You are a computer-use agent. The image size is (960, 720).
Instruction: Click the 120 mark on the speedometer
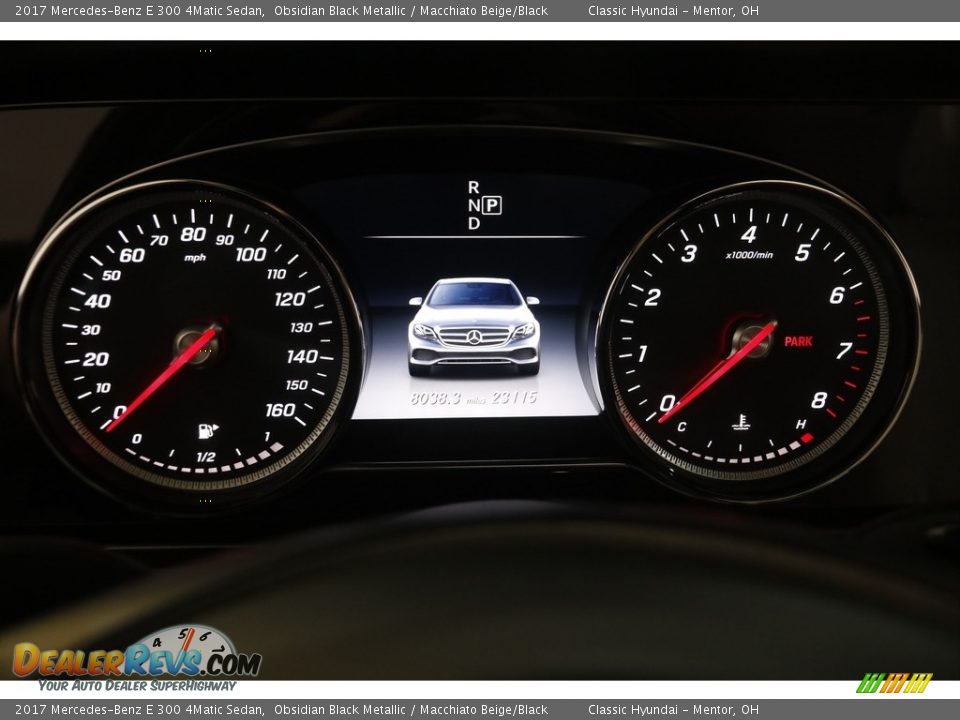click(290, 299)
